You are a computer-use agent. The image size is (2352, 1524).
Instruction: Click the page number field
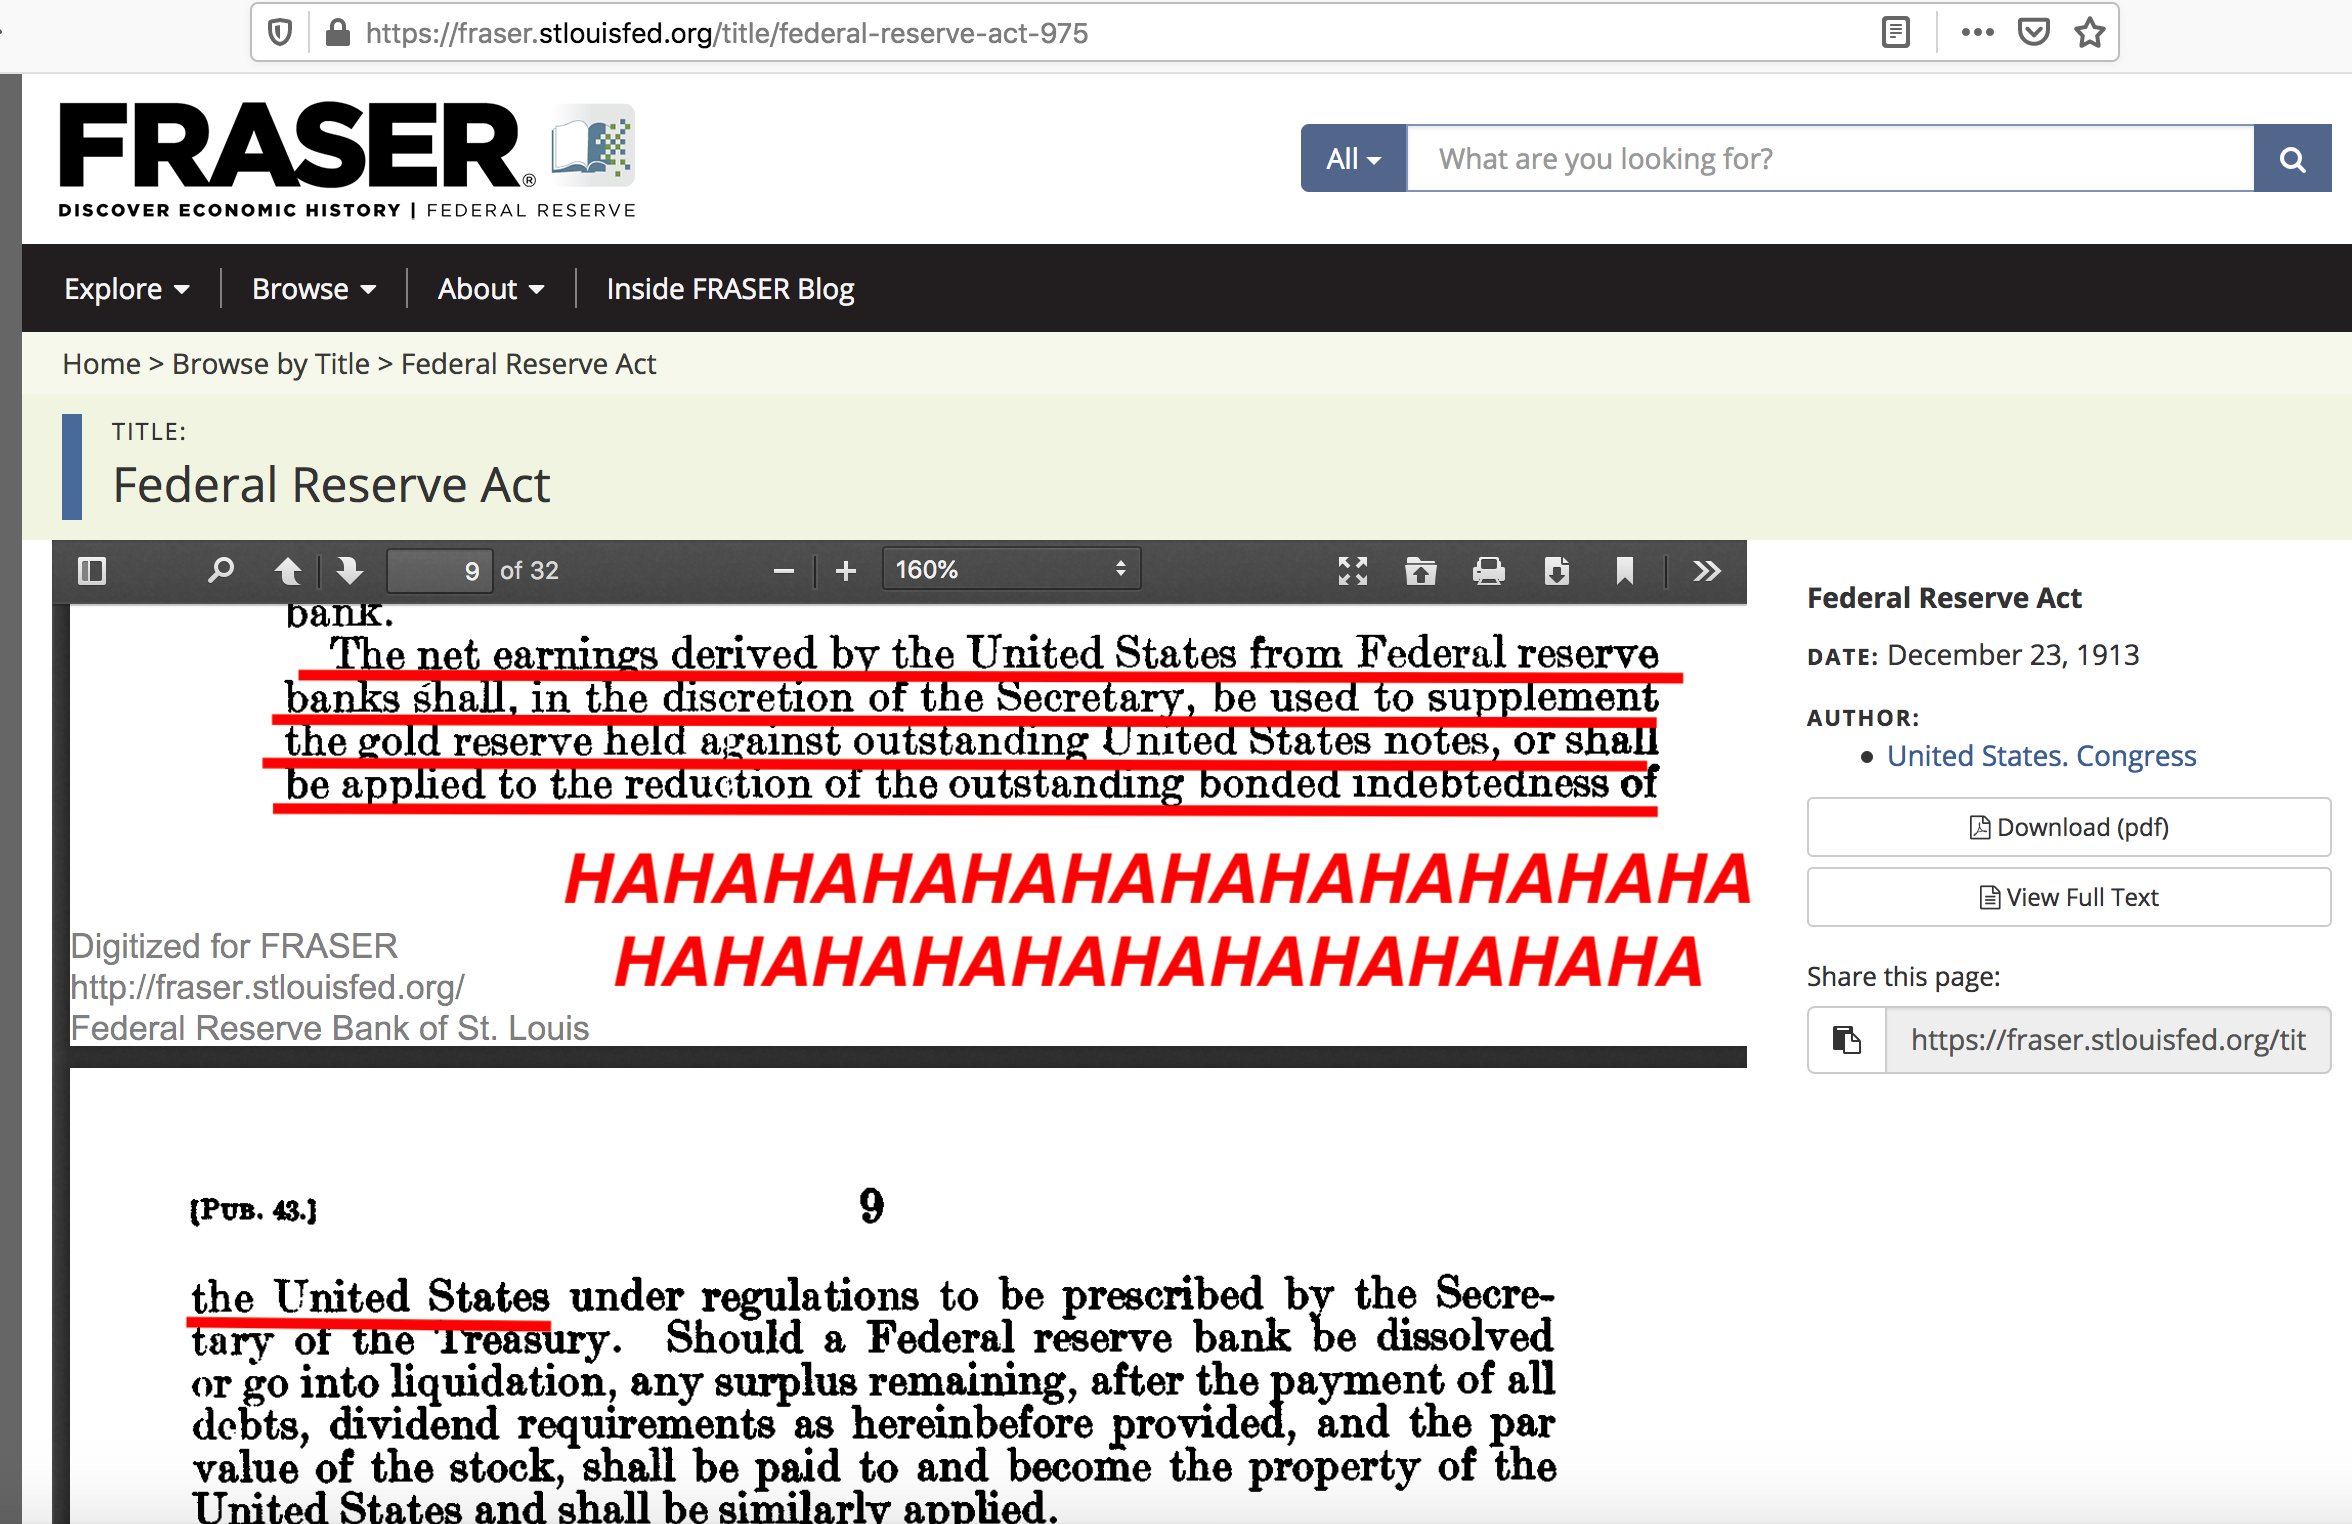441,571
